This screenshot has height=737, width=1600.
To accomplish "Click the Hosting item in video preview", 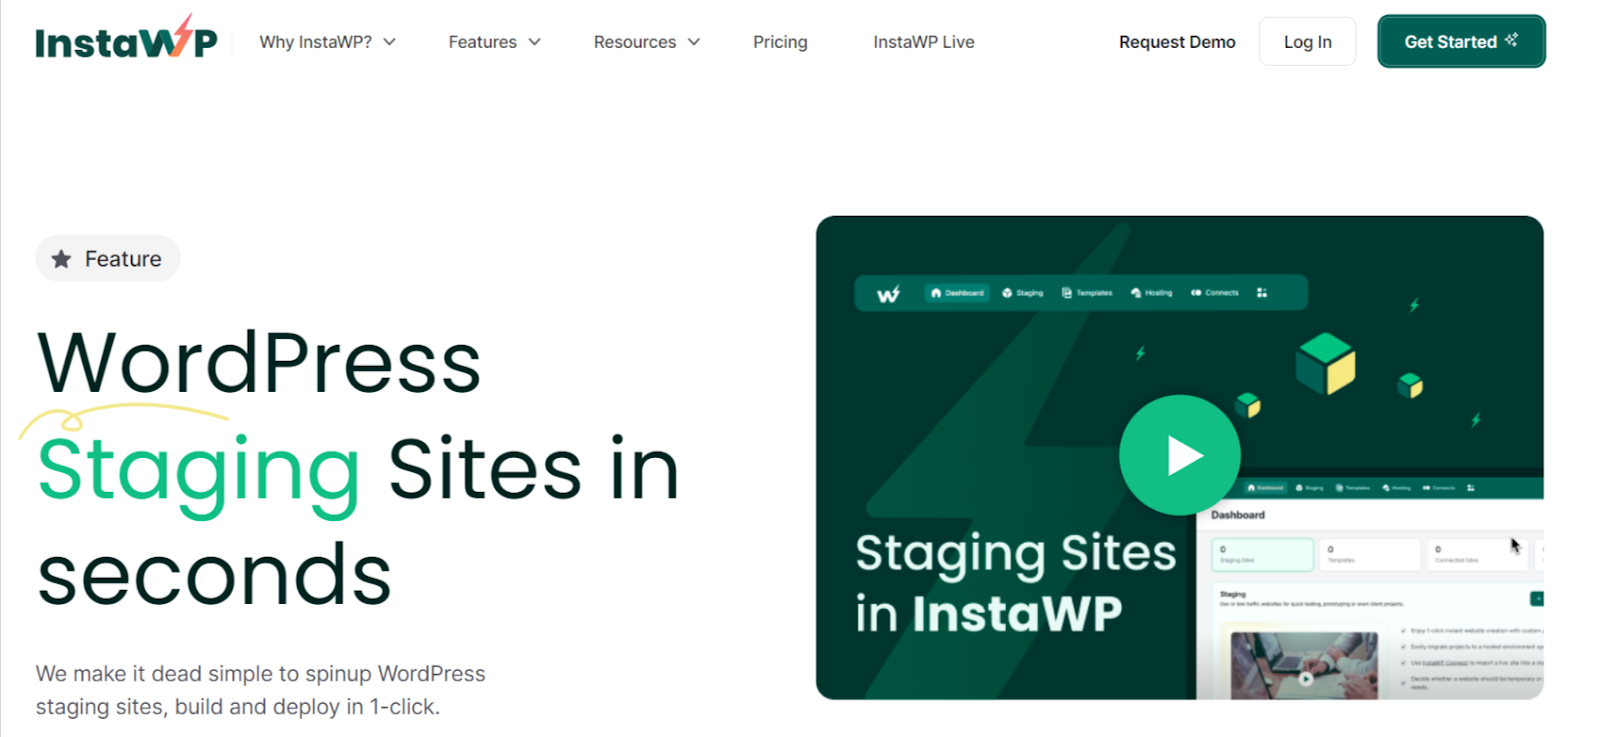I will (1151, 293).
